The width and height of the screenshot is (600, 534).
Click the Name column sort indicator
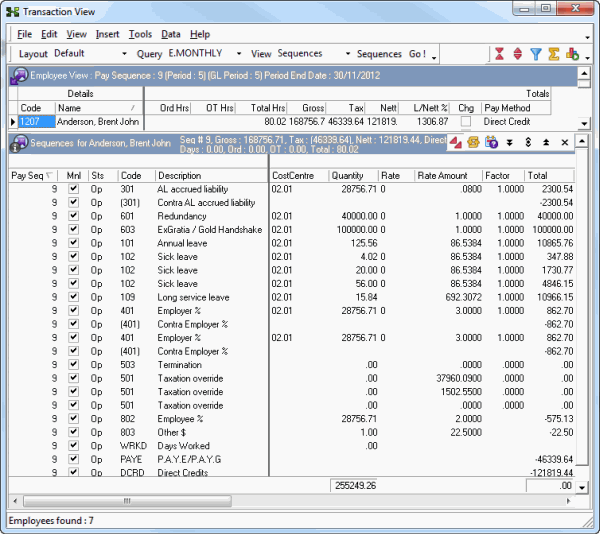point(133,108)
